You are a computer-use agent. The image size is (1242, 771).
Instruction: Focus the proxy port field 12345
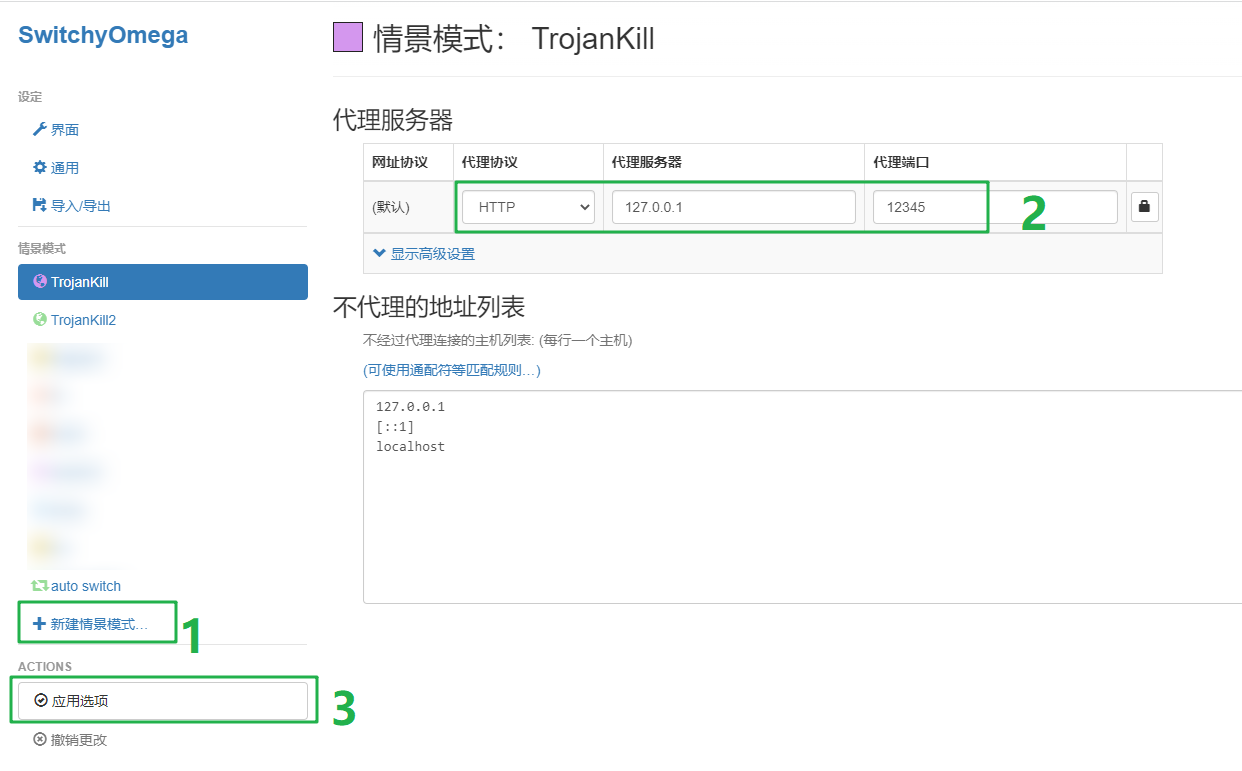coord(995,207)
